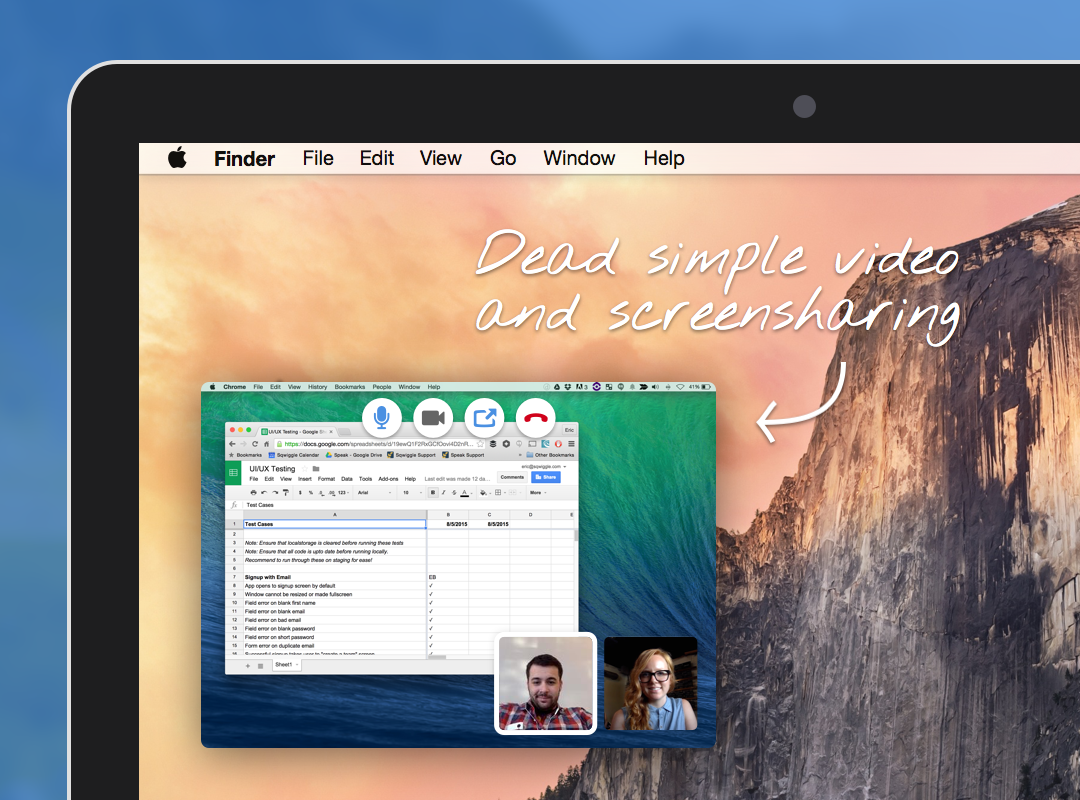The height and width of the screenshot is (800, 1080).
Task: Star the page with the bookmark icon
Action: click(x=480, y=444)
